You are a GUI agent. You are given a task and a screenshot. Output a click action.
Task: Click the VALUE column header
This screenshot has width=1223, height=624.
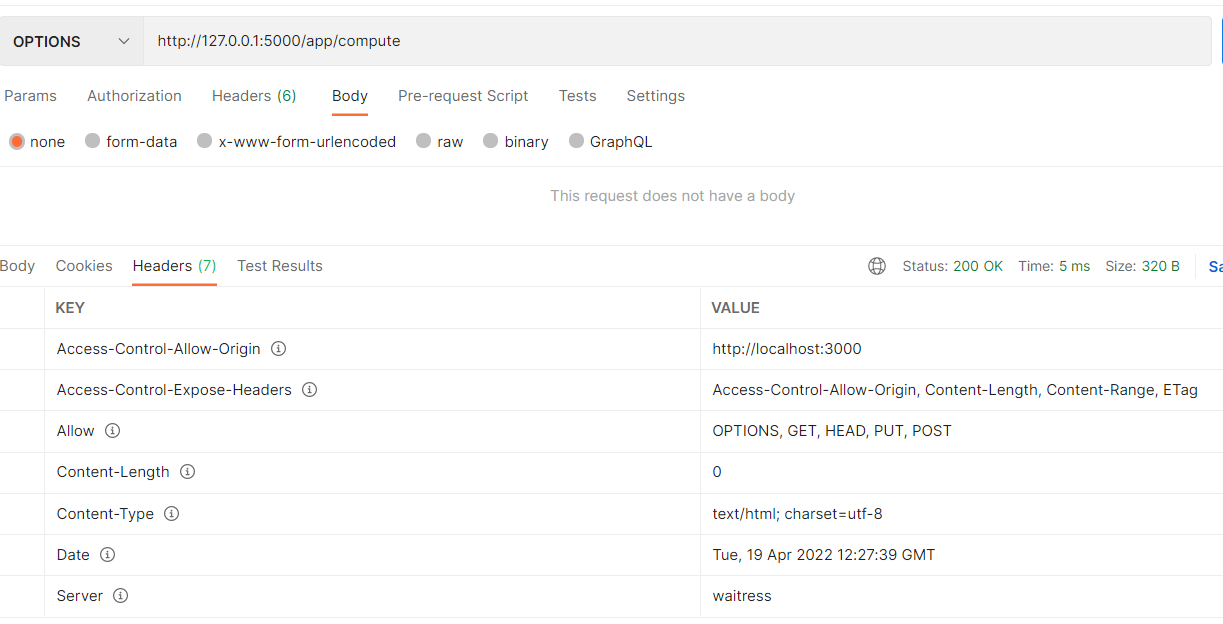tap(736, 308)
